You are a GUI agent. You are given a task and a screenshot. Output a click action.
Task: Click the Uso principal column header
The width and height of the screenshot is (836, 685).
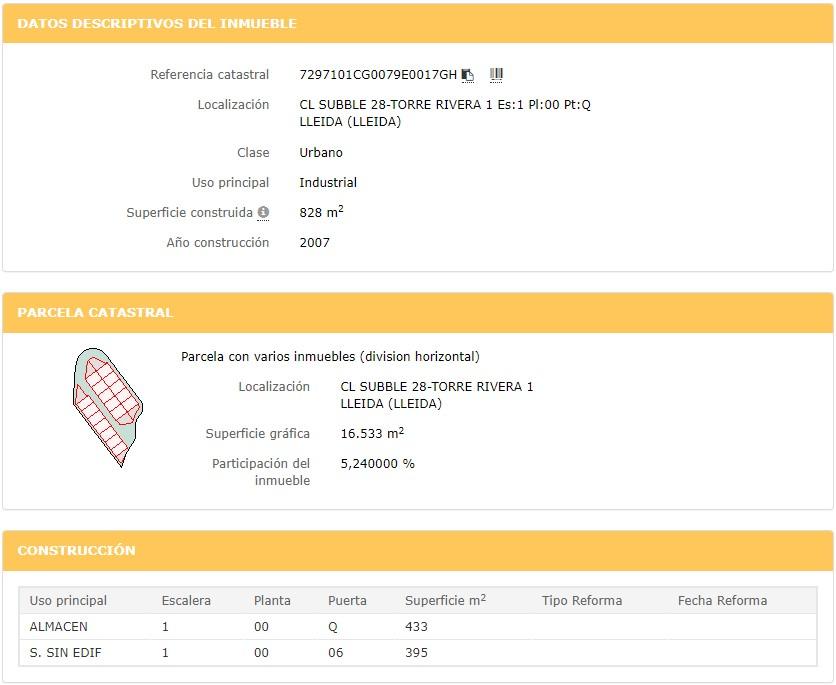click(x=68, y=601)
